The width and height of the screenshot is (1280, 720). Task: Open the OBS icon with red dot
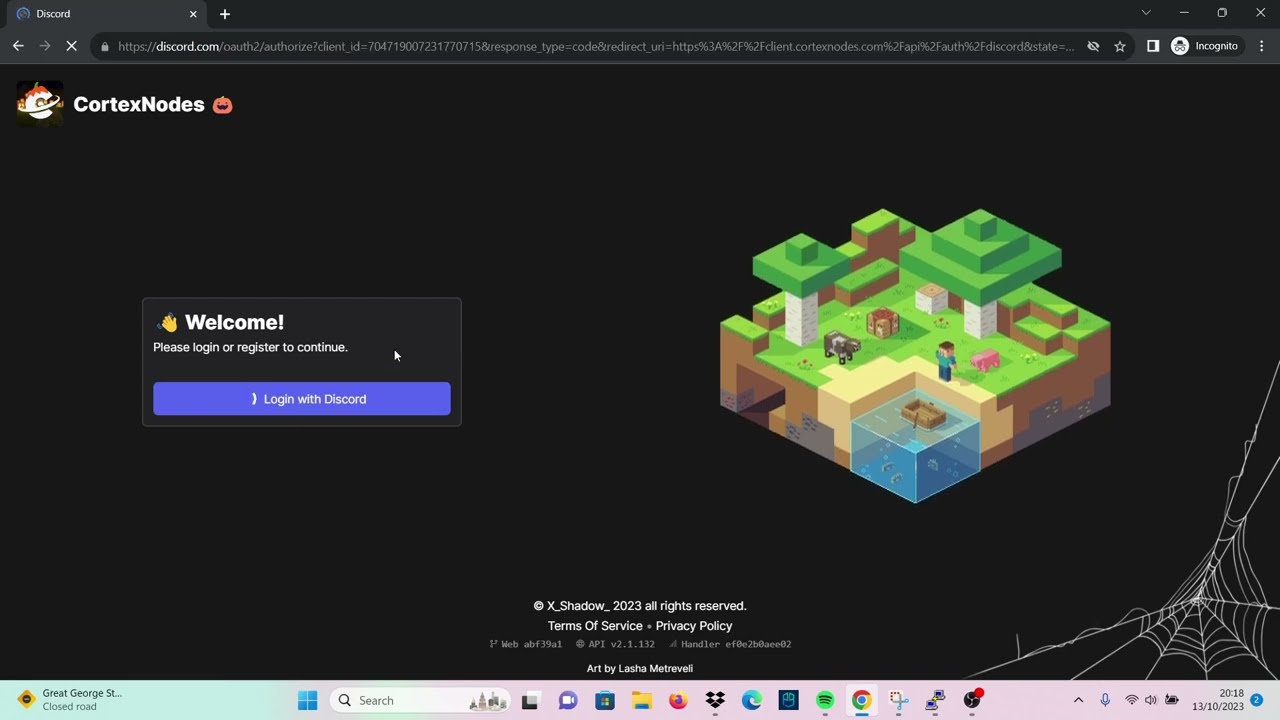(972, 699)
